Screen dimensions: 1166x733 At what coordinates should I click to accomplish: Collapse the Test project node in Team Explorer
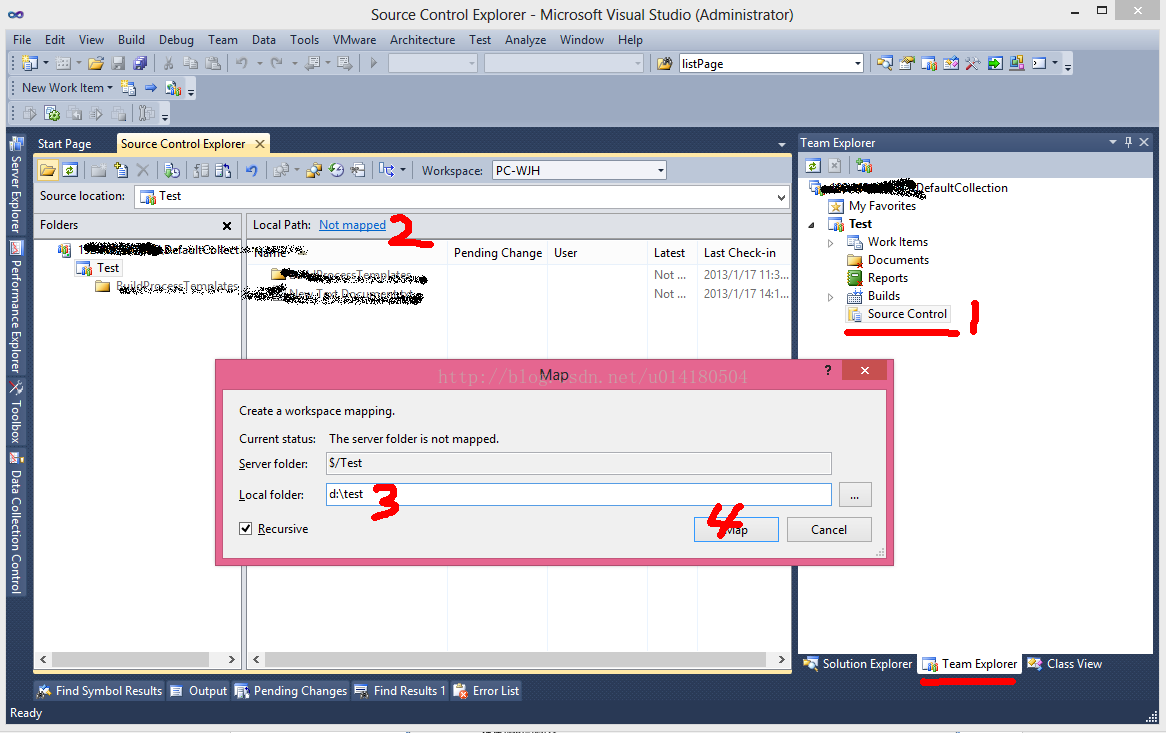pyautogui.click(x=811, y=225)
